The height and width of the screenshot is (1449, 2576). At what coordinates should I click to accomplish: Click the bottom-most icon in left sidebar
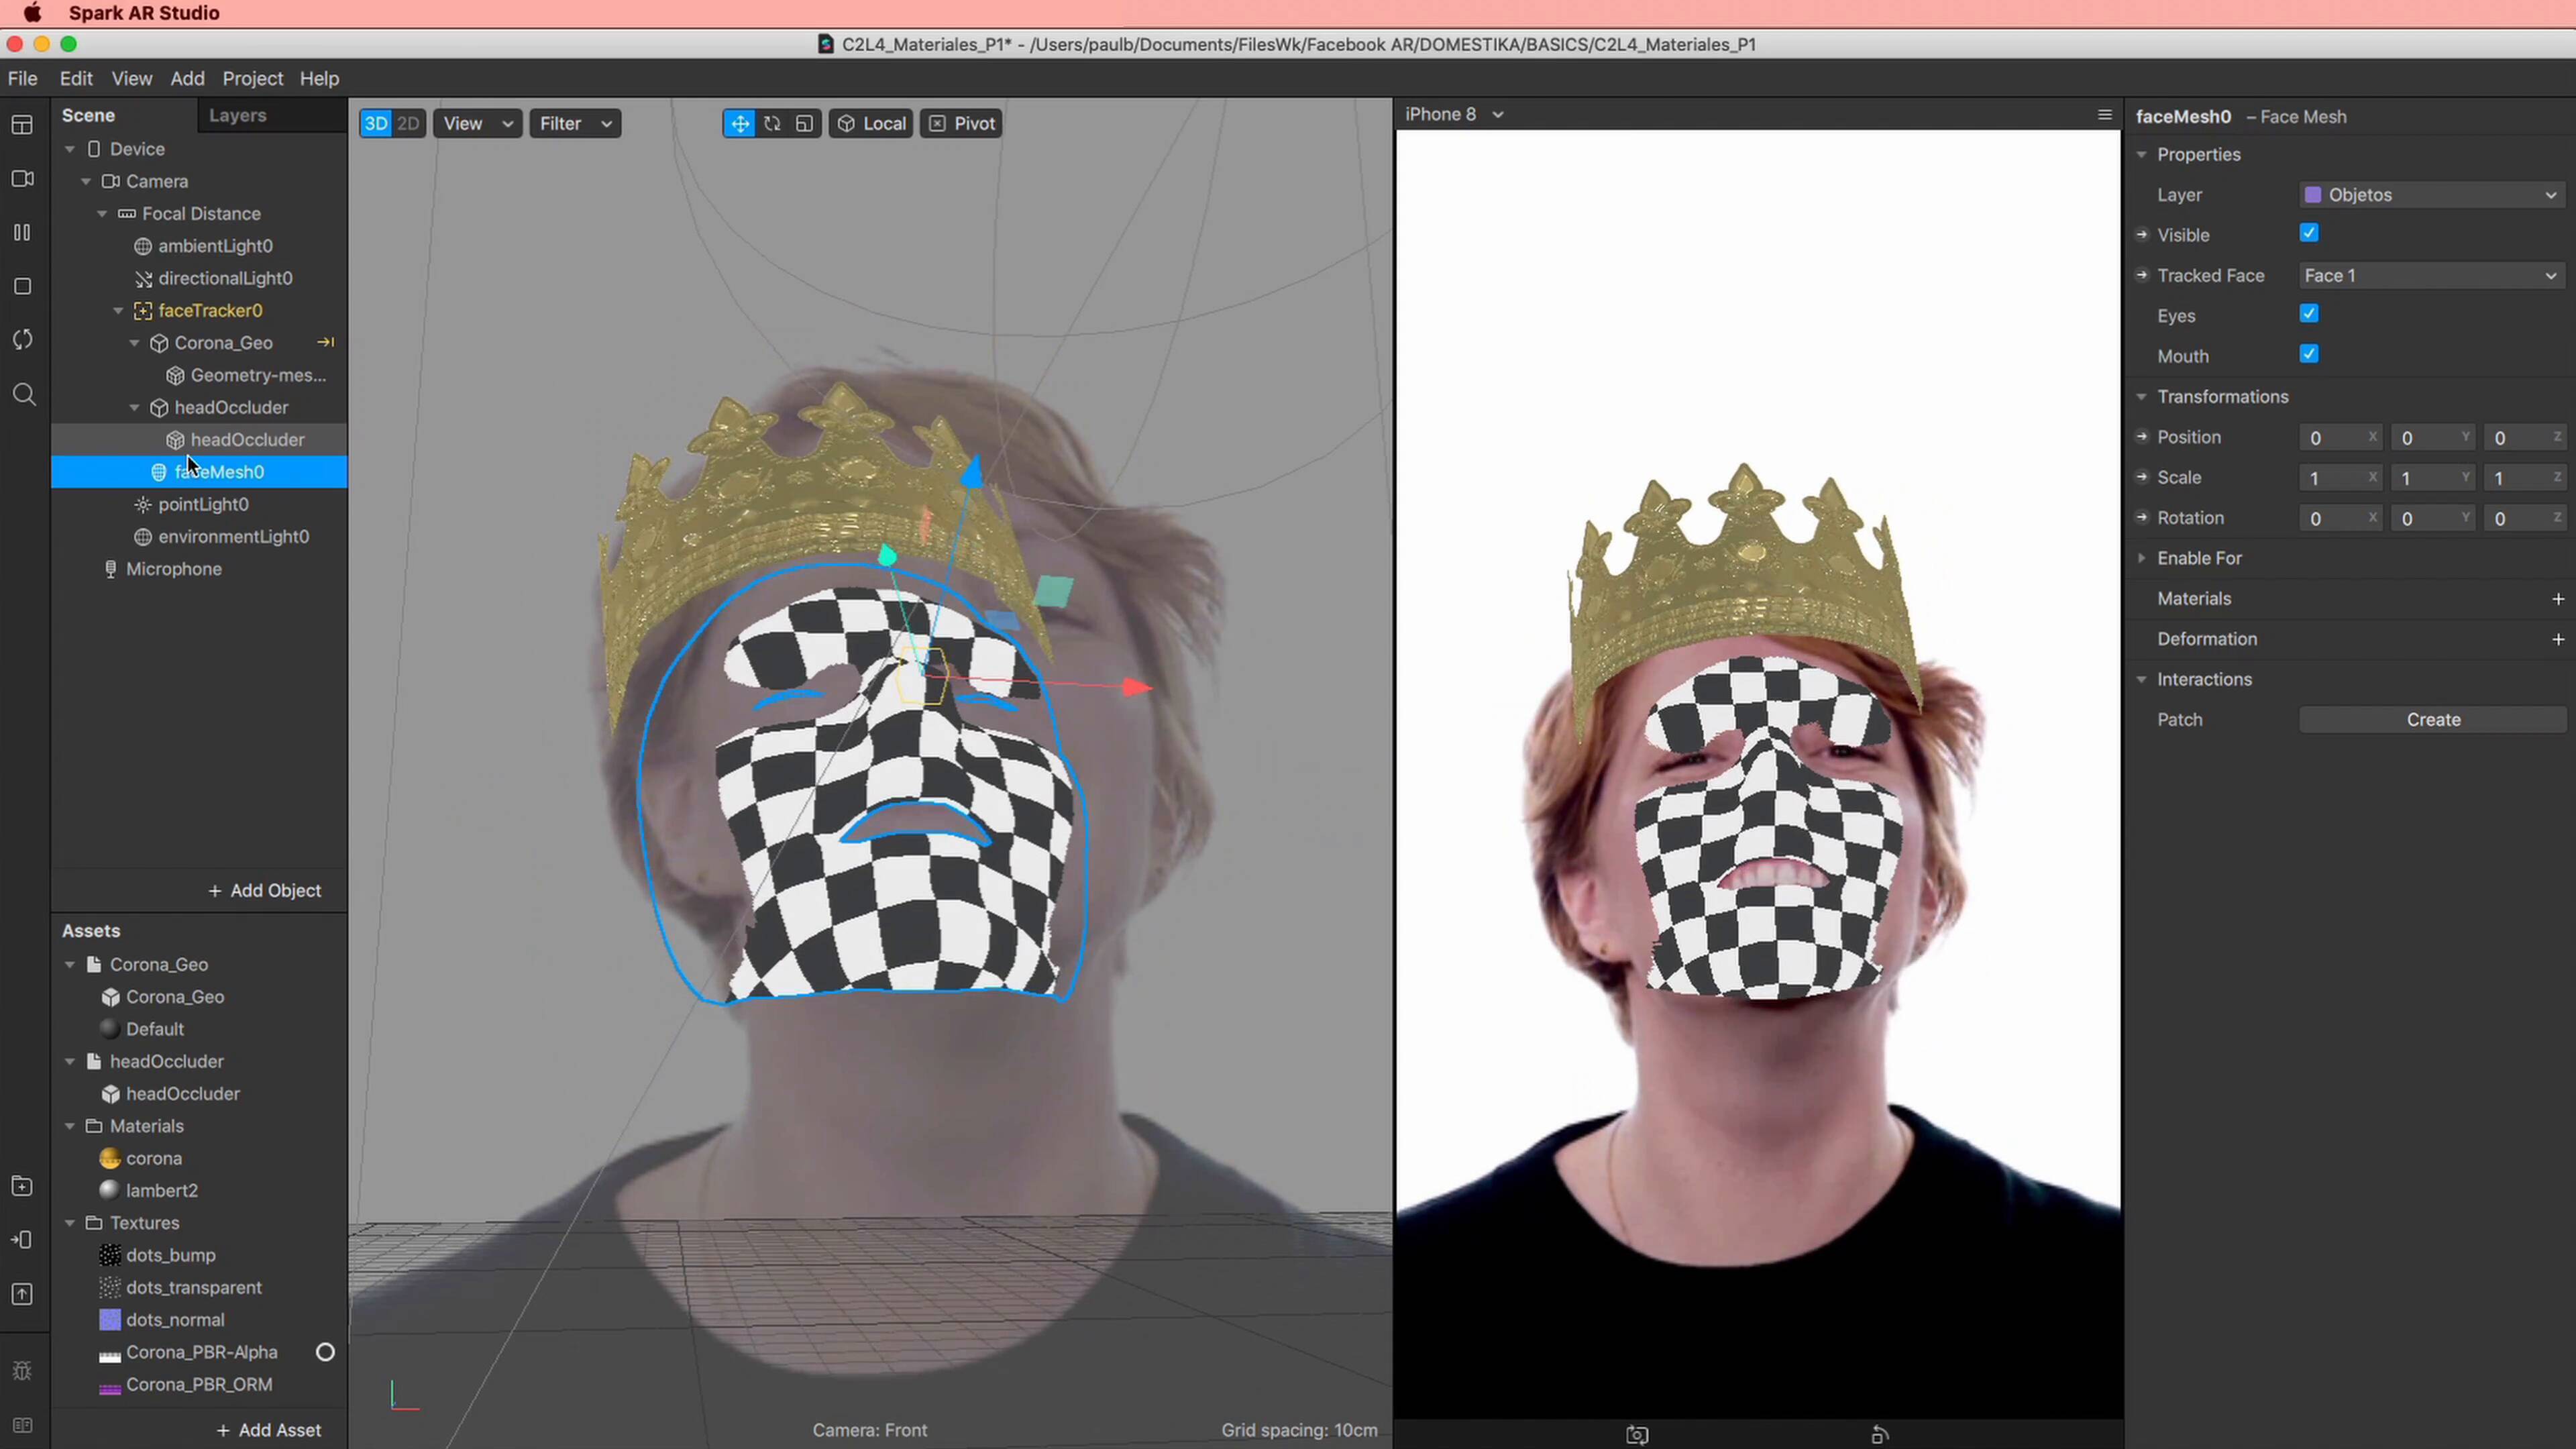[23, 1425]
